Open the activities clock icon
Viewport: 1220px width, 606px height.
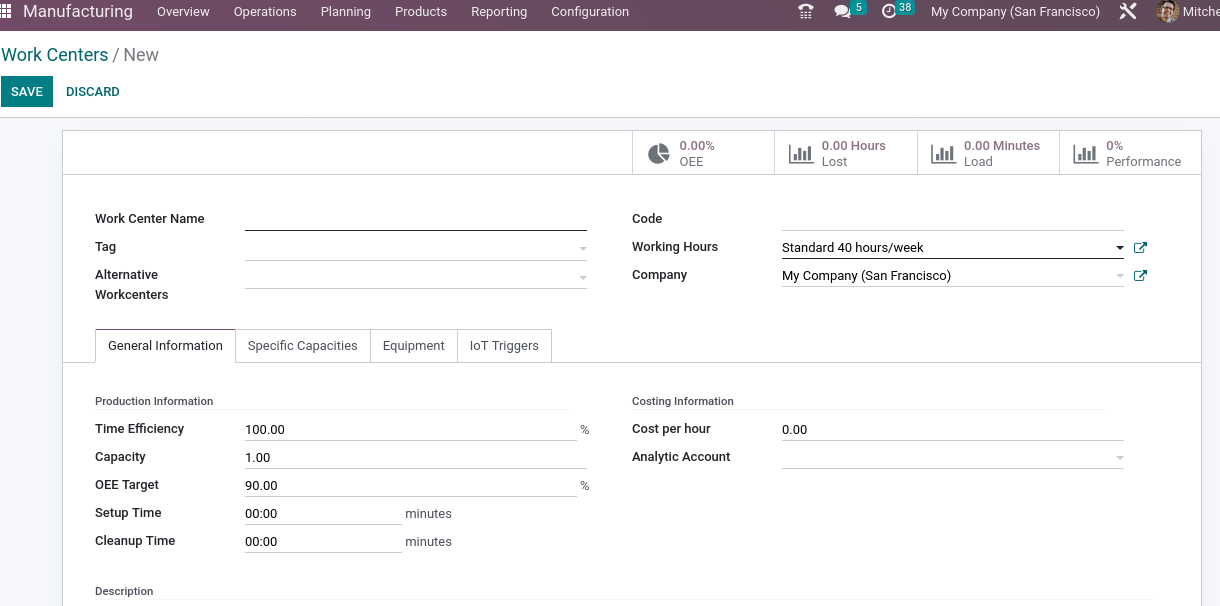pyautogui.click(x=889, y=12)
